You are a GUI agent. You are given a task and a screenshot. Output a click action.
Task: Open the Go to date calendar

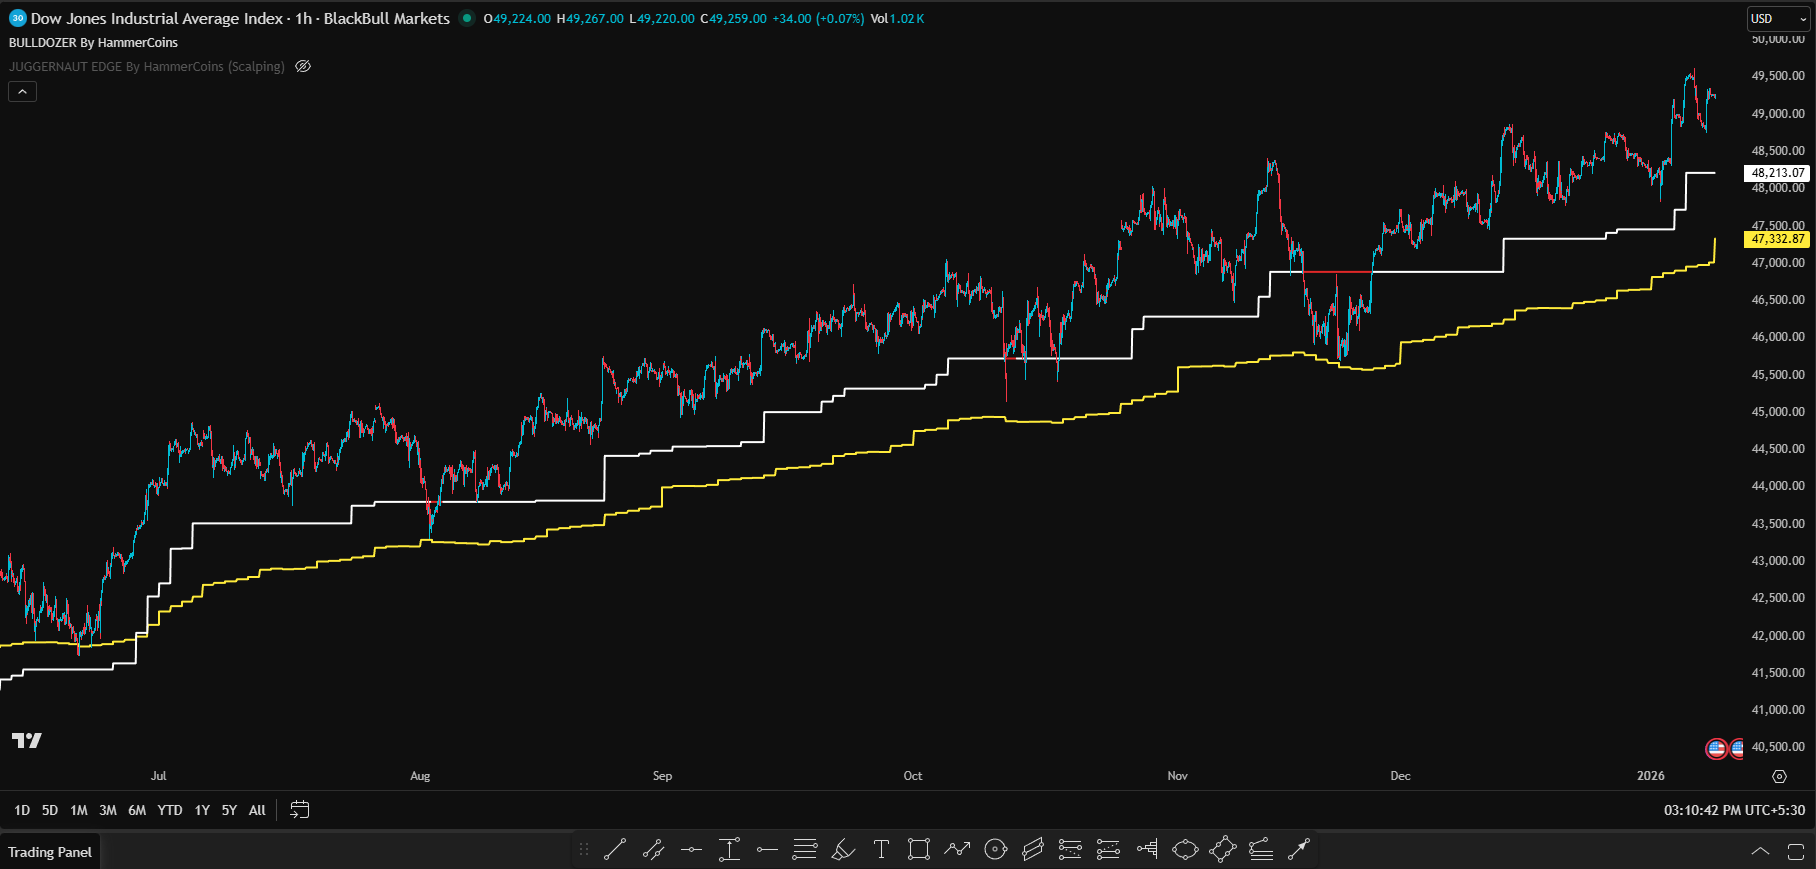(299, 810)
